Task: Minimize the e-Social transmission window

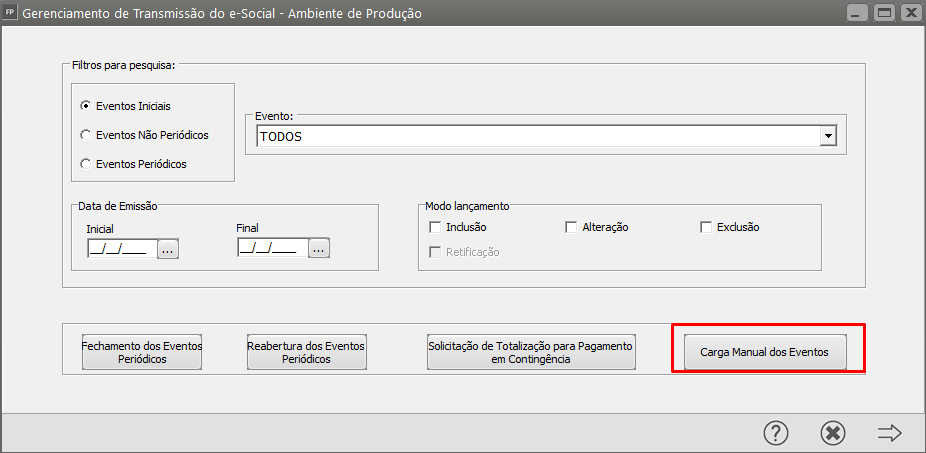Action: point(857,12)
